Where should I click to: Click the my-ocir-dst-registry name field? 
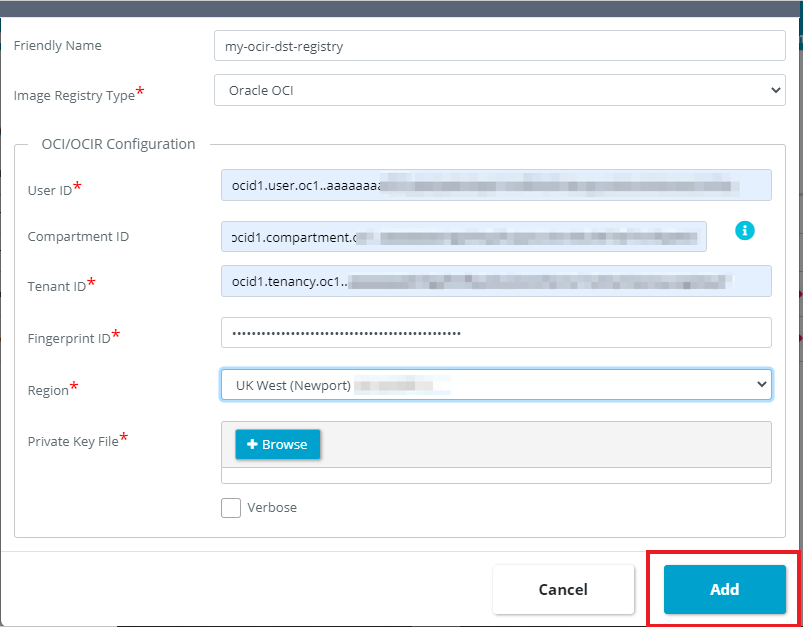(x=497, y=45)
